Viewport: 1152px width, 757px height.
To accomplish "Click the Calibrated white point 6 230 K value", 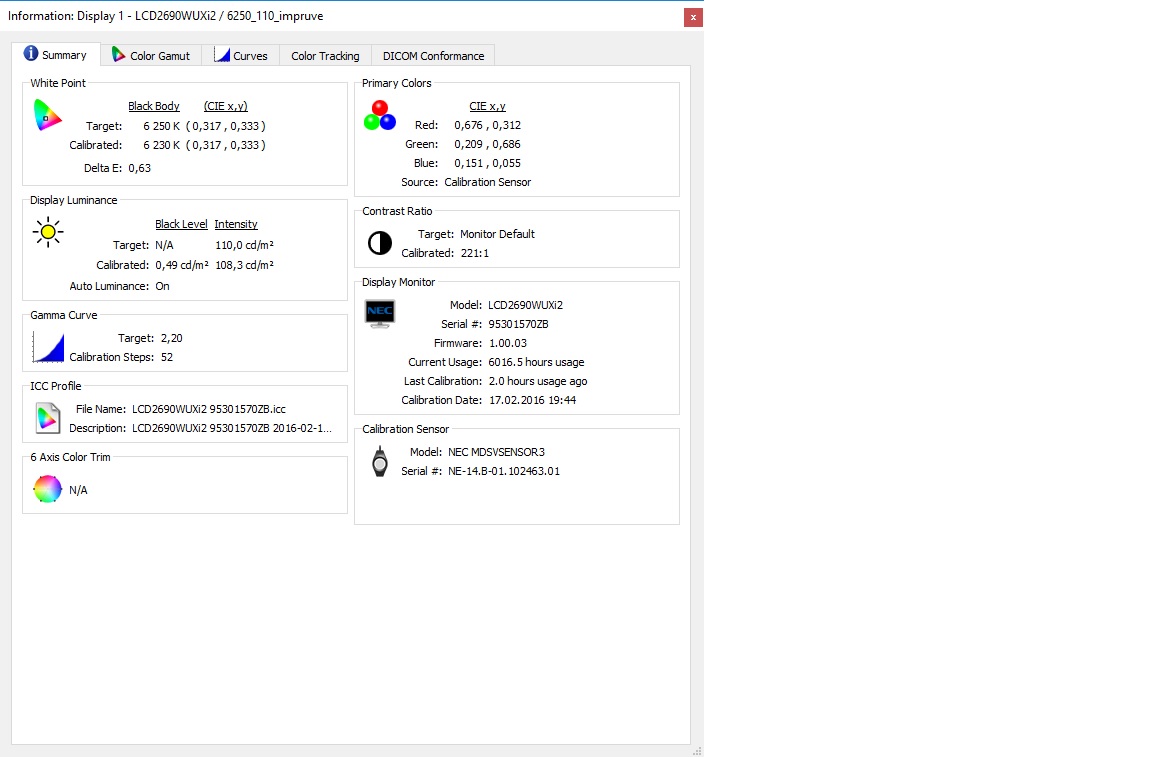I will (162, 145).
